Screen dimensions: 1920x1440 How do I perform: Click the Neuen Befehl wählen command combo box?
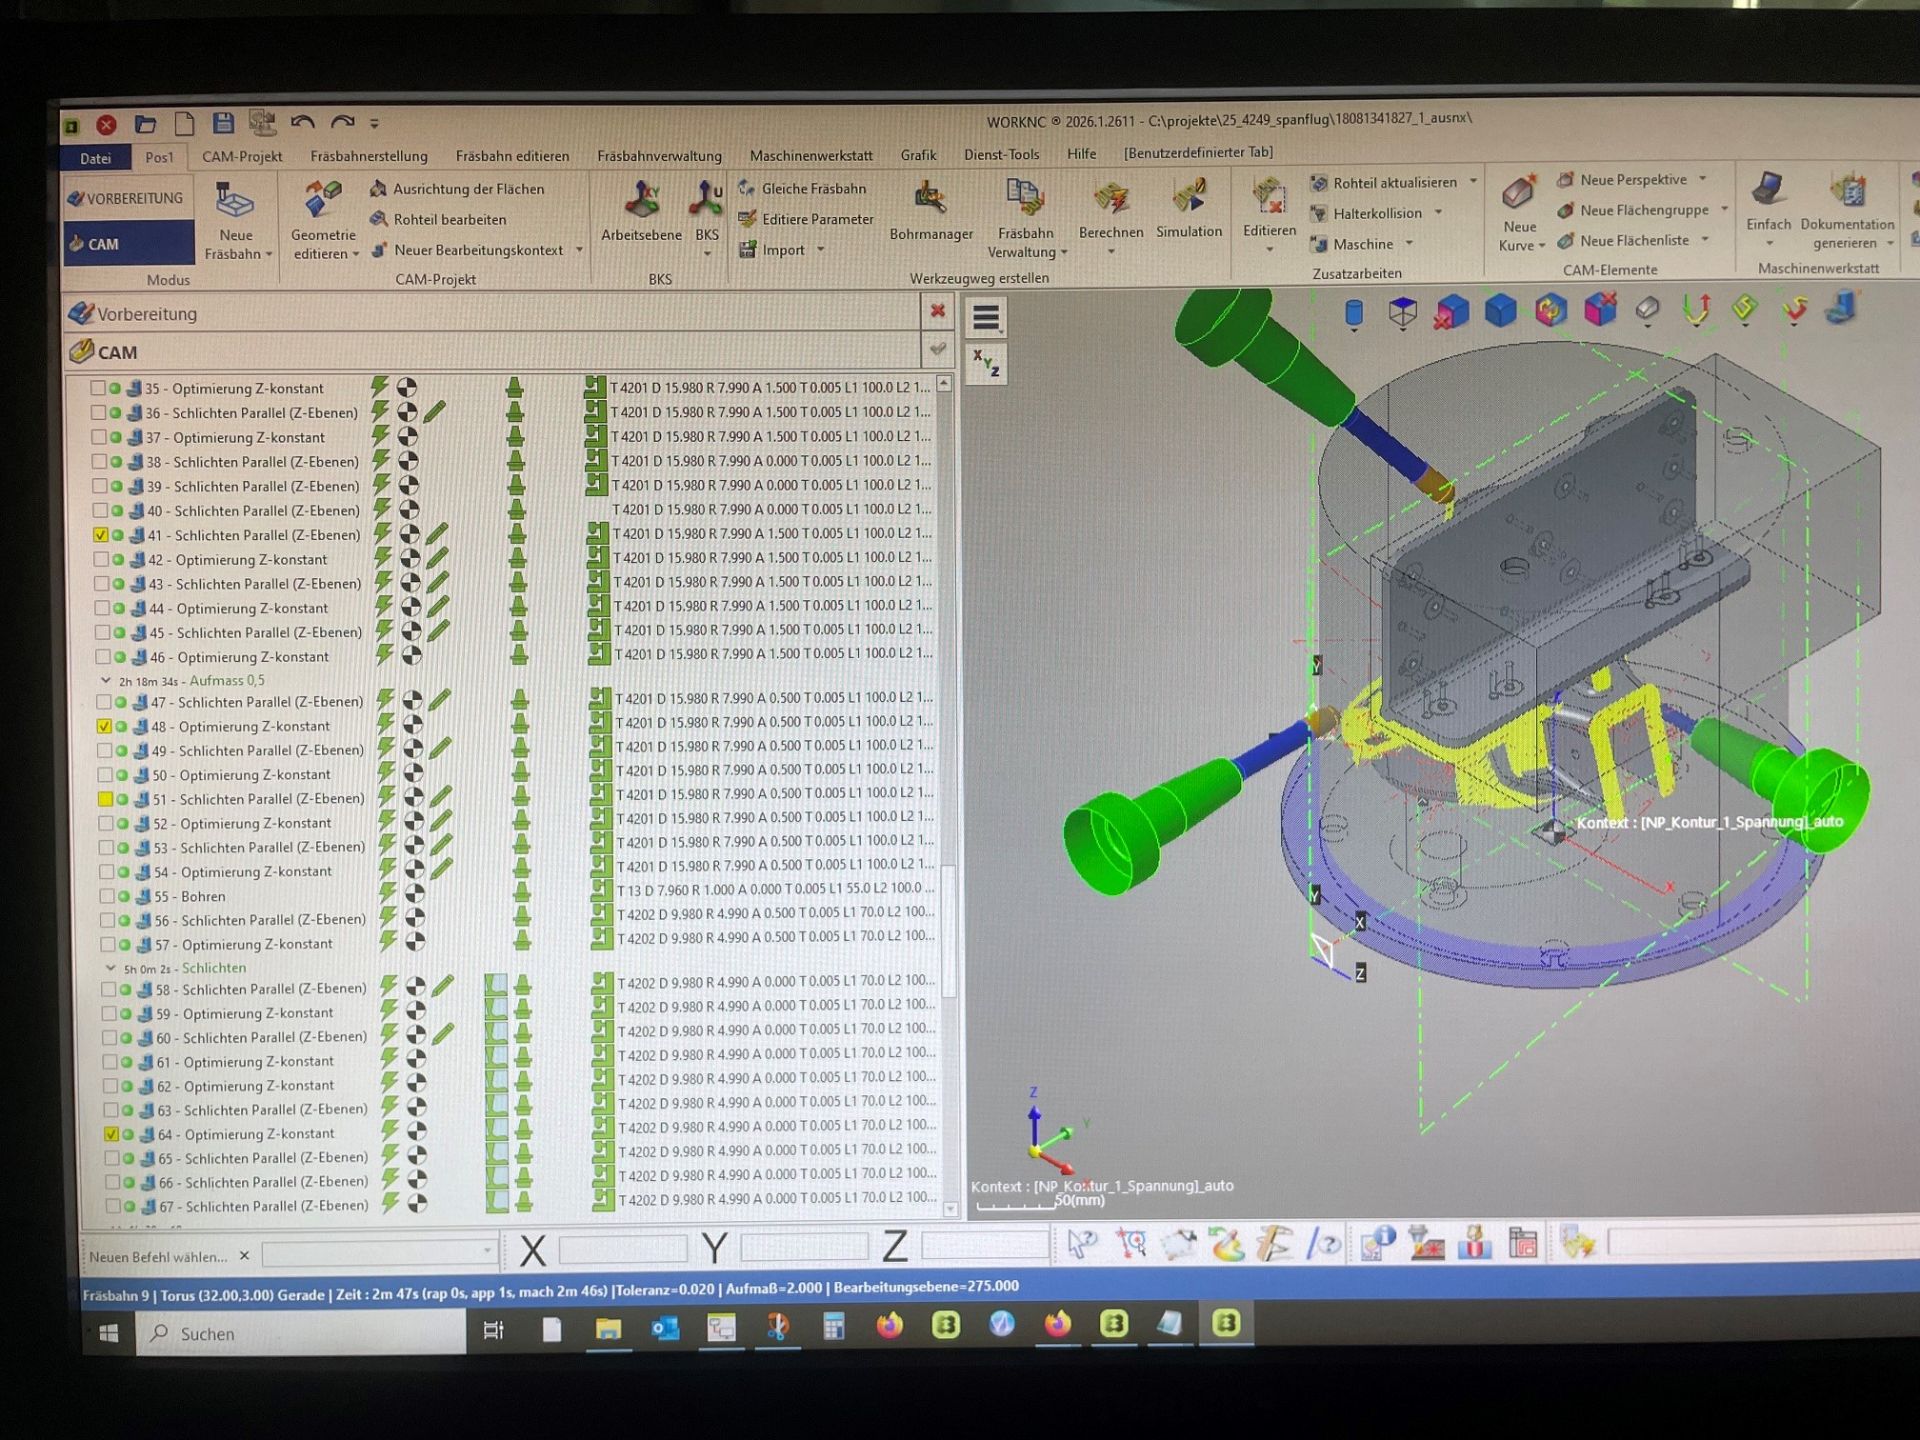(x=379, y=1252)
